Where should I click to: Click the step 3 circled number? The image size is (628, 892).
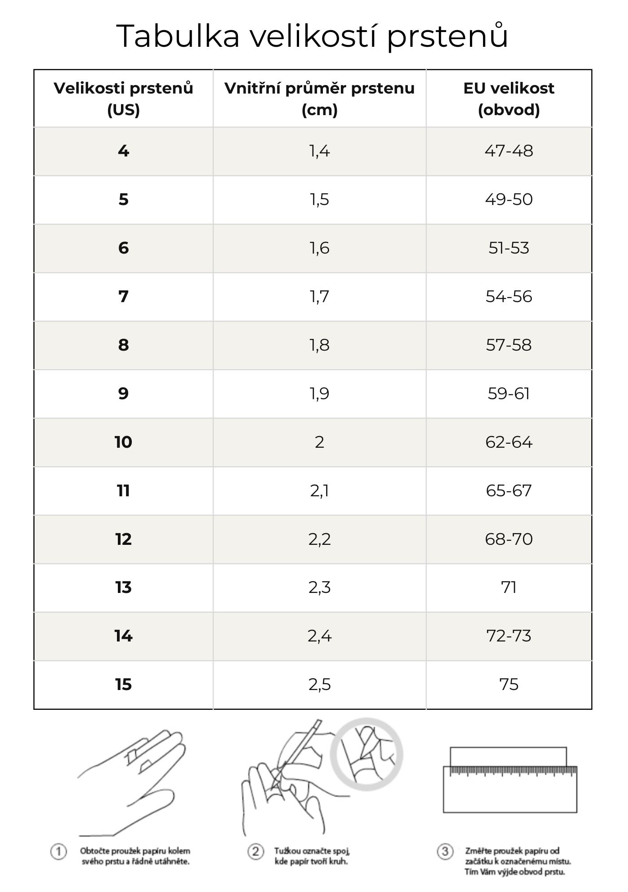coord(445,851)
